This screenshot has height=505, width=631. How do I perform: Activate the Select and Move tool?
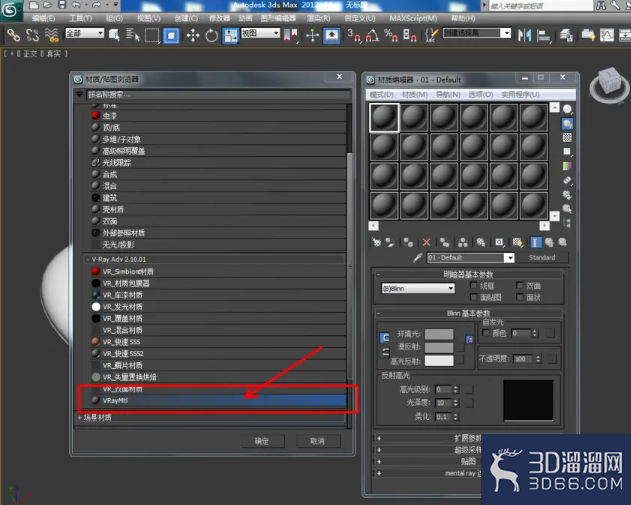[193, 35]
